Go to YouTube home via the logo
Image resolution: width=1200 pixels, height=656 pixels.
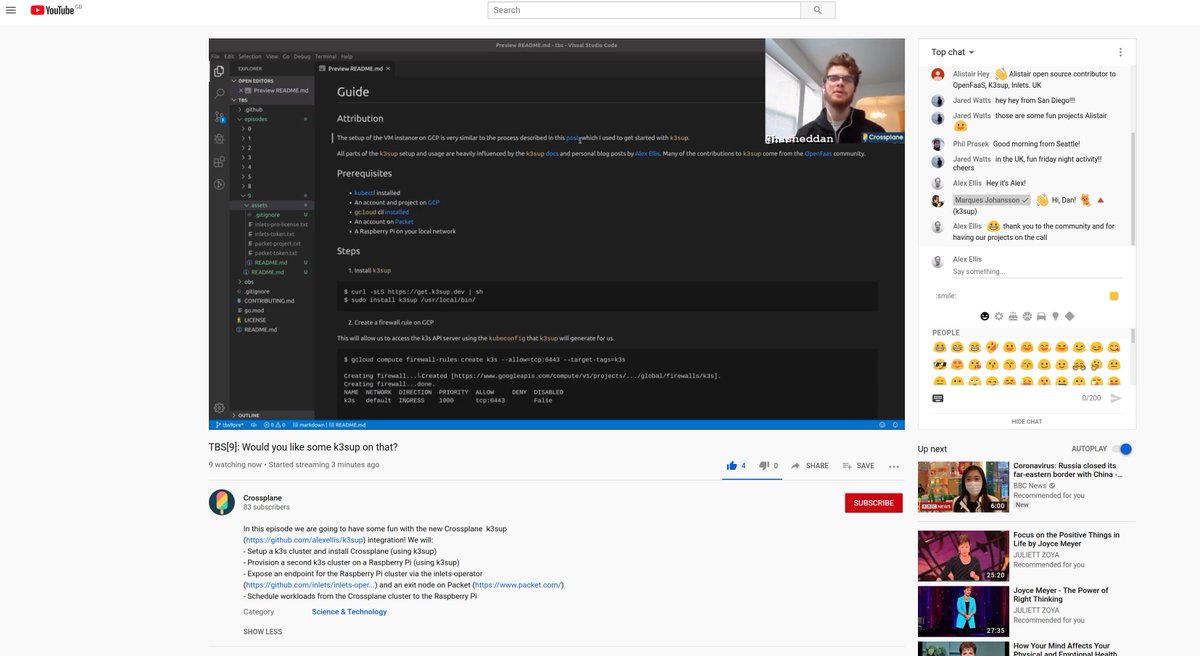pyautogui.click(x=55, y=10)
